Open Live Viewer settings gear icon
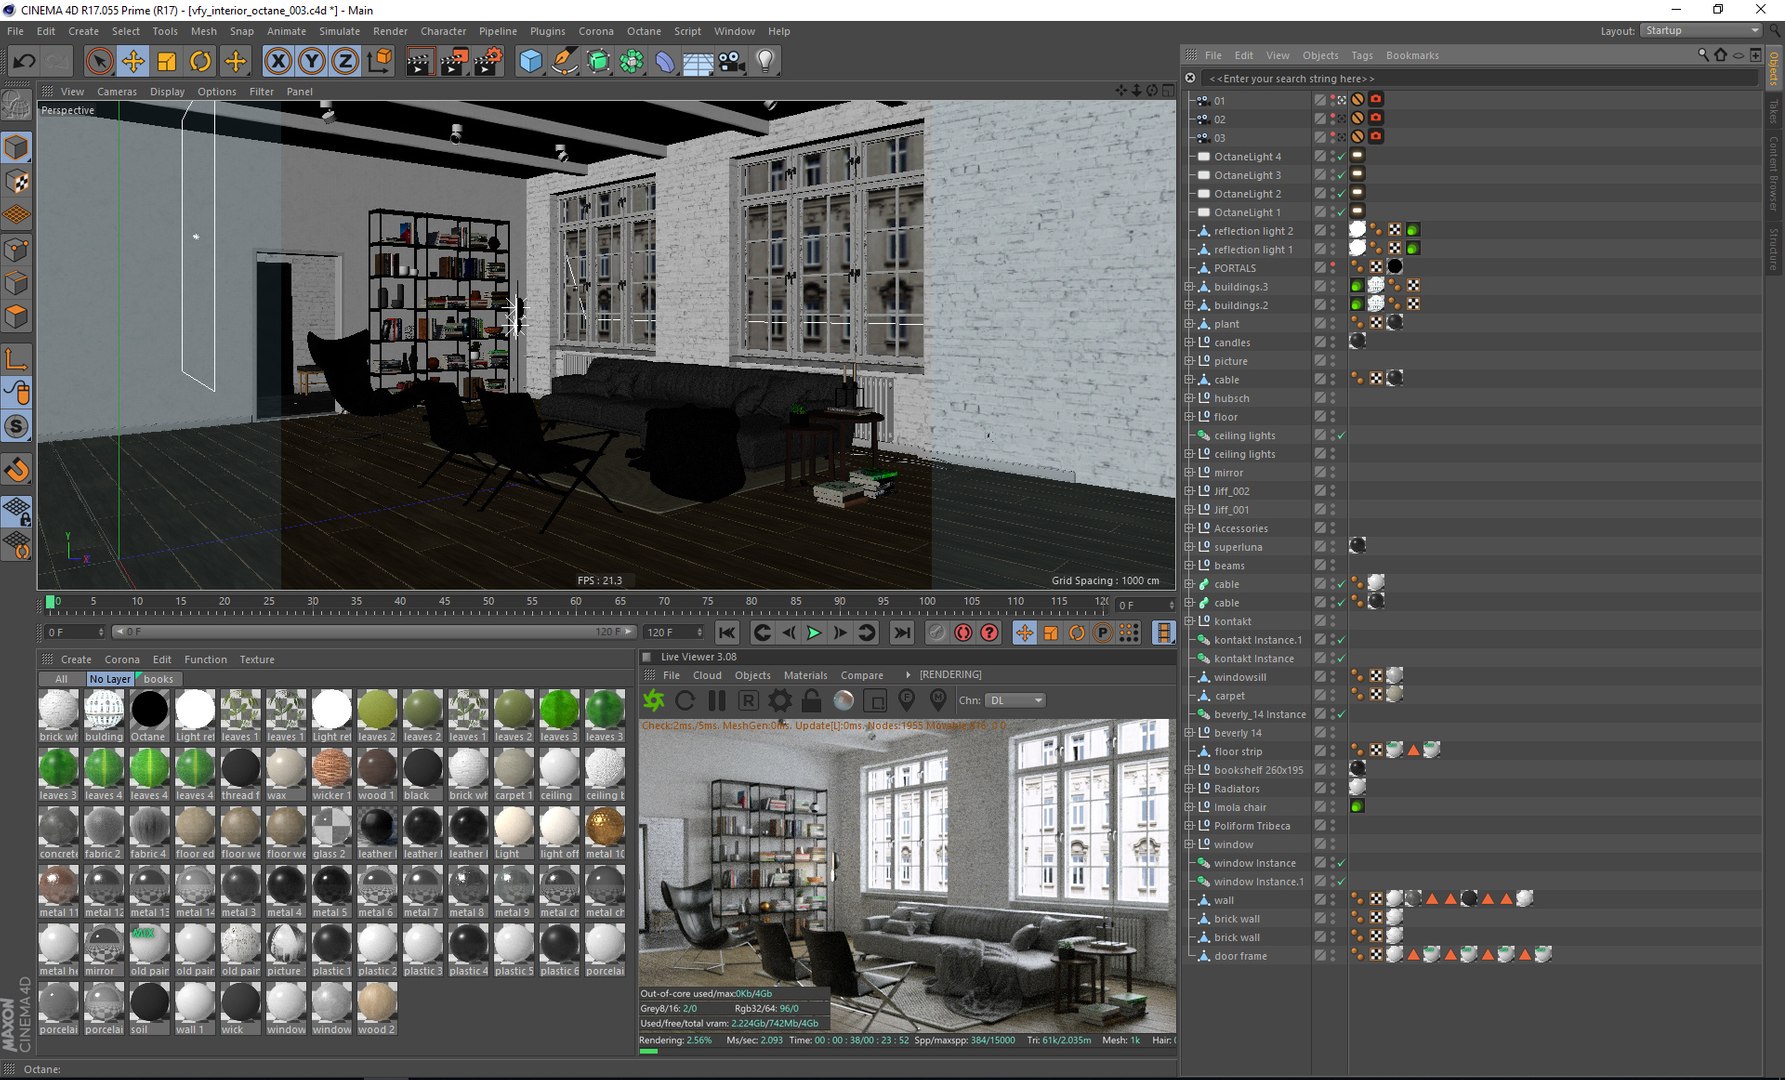1785x1080 pixels. click(x=780, y=700)
